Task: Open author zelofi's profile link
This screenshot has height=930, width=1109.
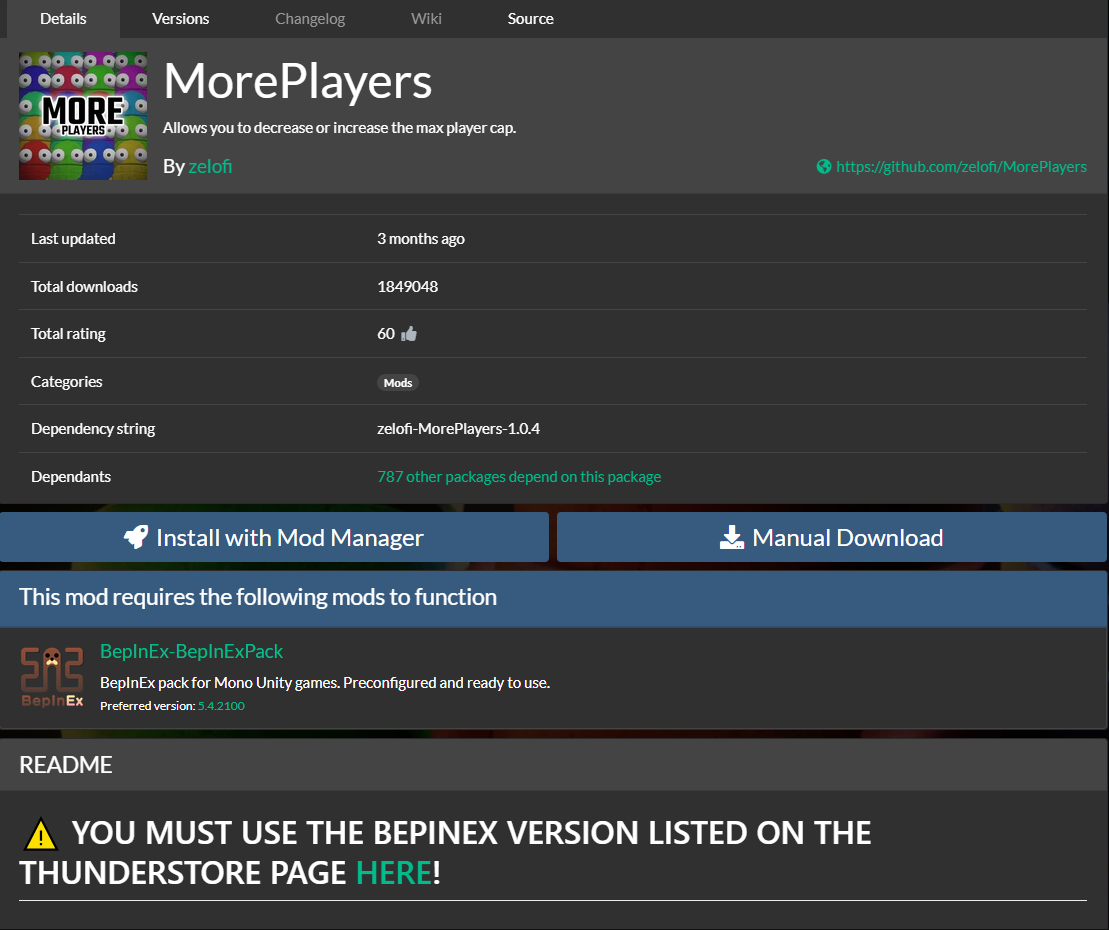Action: coord(210,166)
